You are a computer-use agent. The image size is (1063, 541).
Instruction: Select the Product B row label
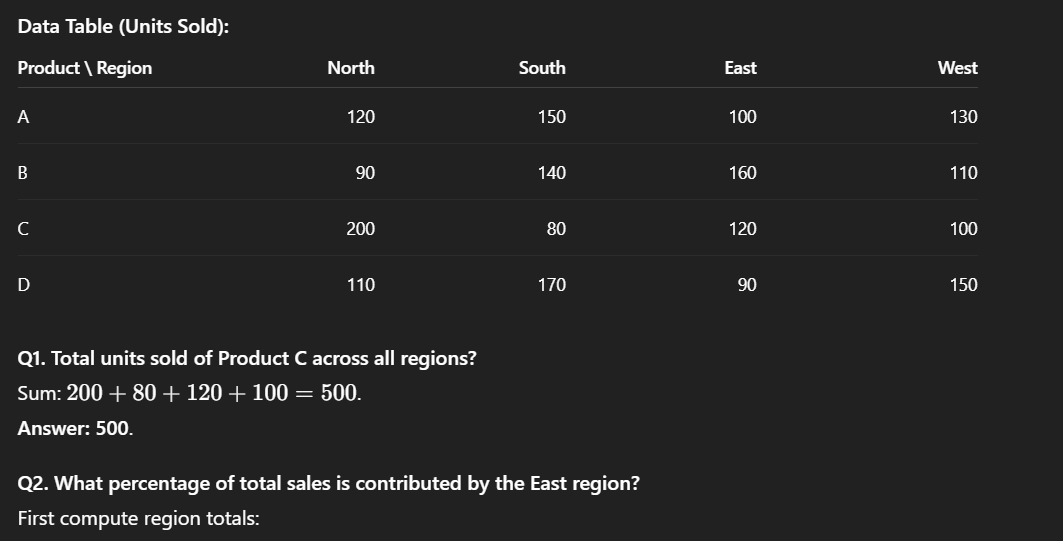pyautogui.click(x=22, y=173)
